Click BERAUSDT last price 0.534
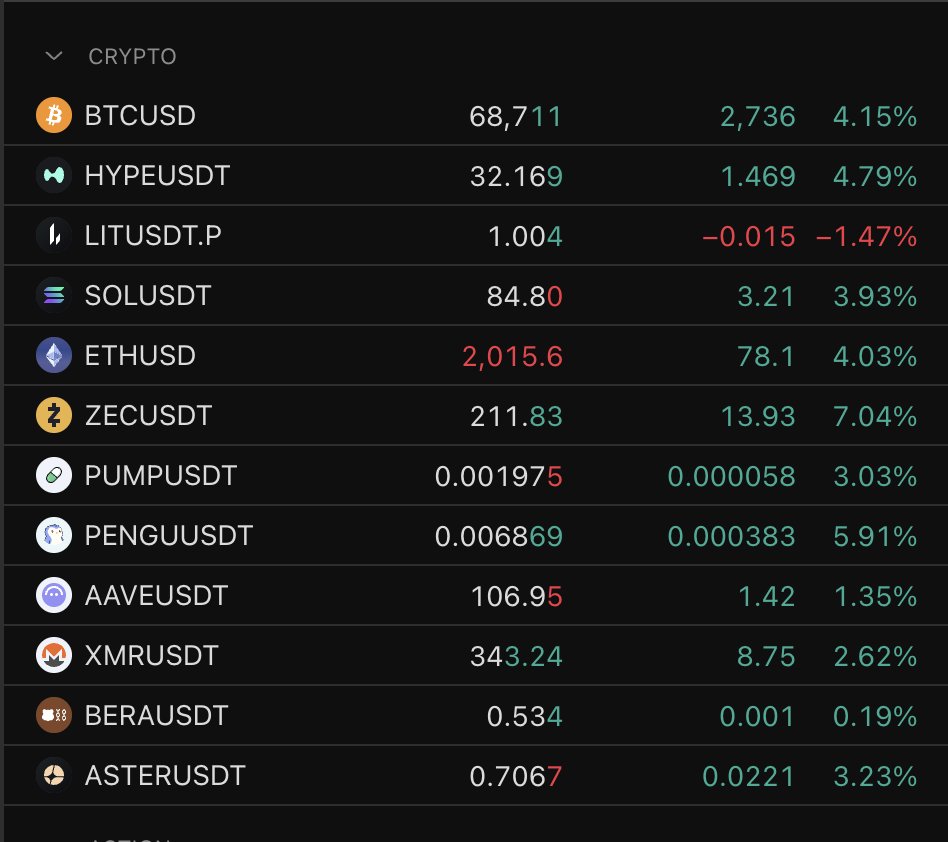Image resolution: width=948 pixels, height=842 pixels. point(525,716)
